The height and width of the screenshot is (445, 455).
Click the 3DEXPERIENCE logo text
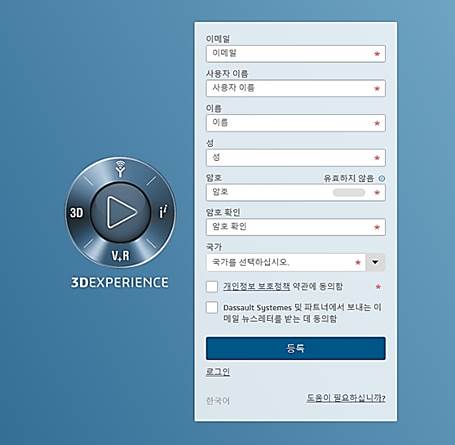[120, 282]
